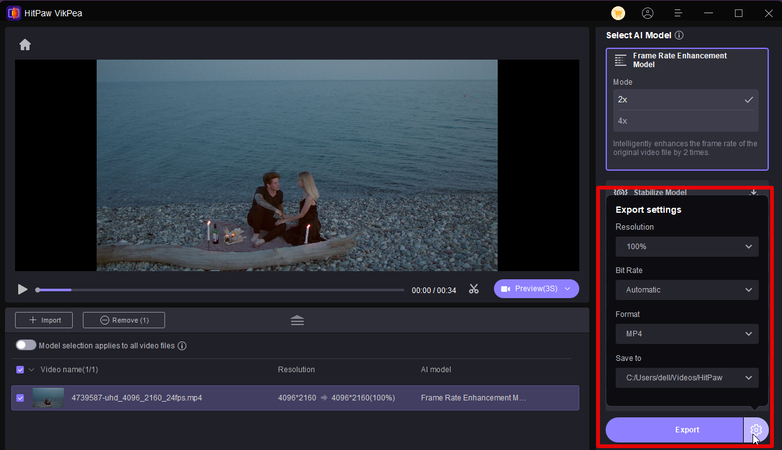Minimize the HitPaw VikPea window
Viewport: 782px width, 450px height.
[x=708, y=13]
